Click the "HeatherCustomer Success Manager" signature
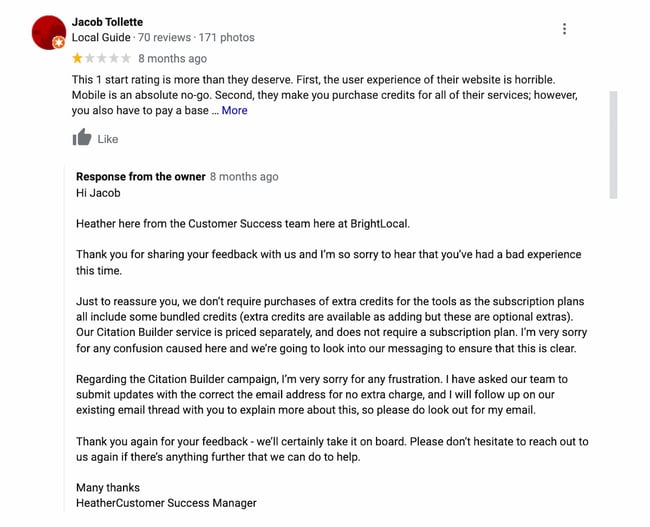 tap(166, 503)
